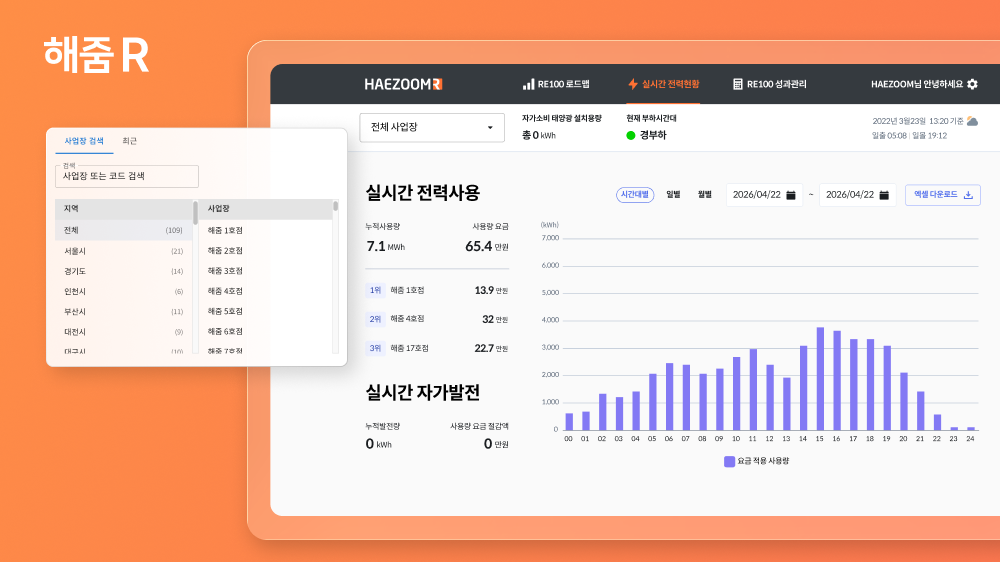
Task: Select the 월별 view option
Action: tap(705, 195)
